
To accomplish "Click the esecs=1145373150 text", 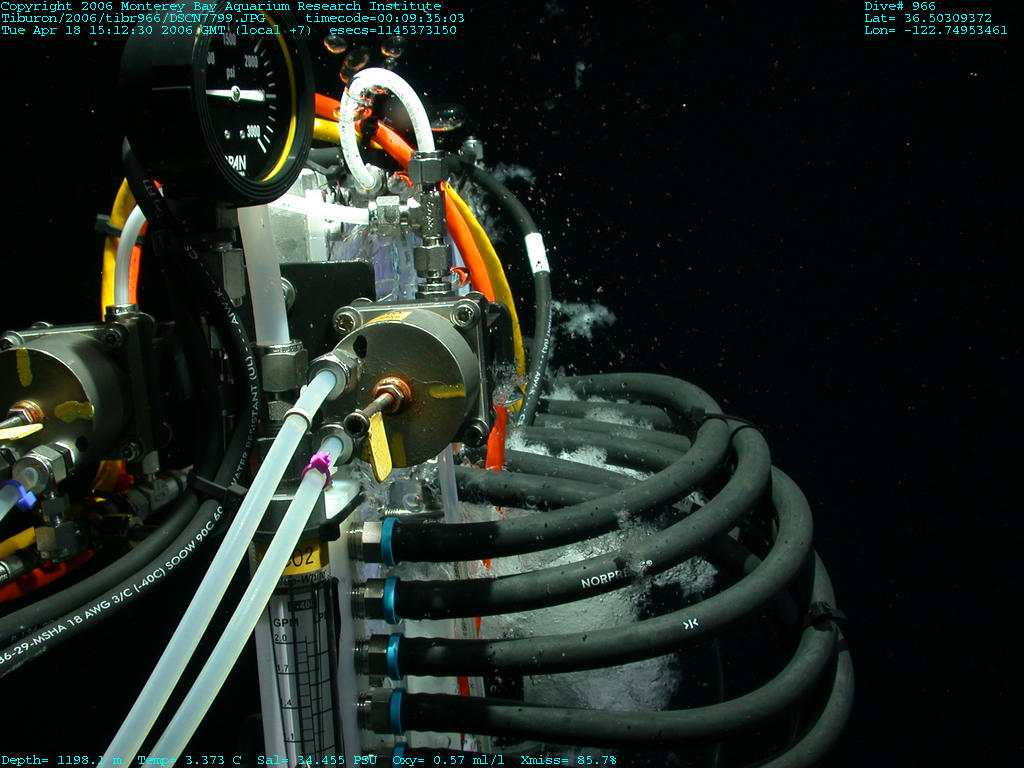I will 393,30.
